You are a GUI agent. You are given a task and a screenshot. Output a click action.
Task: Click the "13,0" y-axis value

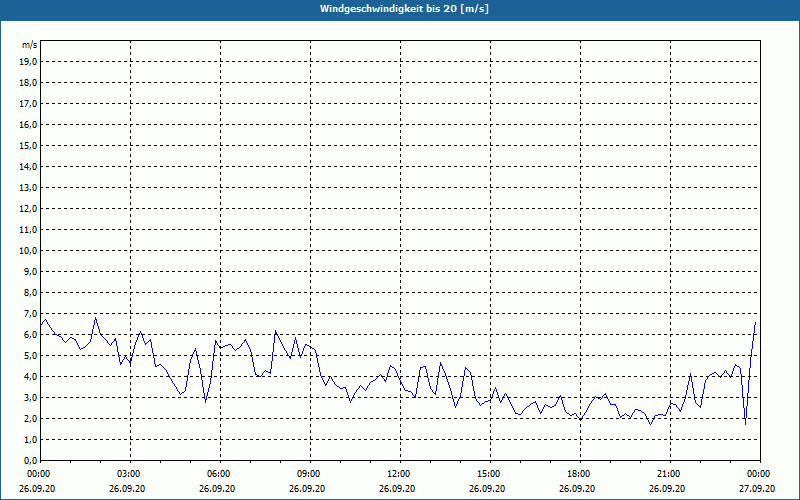click(28, 188)
